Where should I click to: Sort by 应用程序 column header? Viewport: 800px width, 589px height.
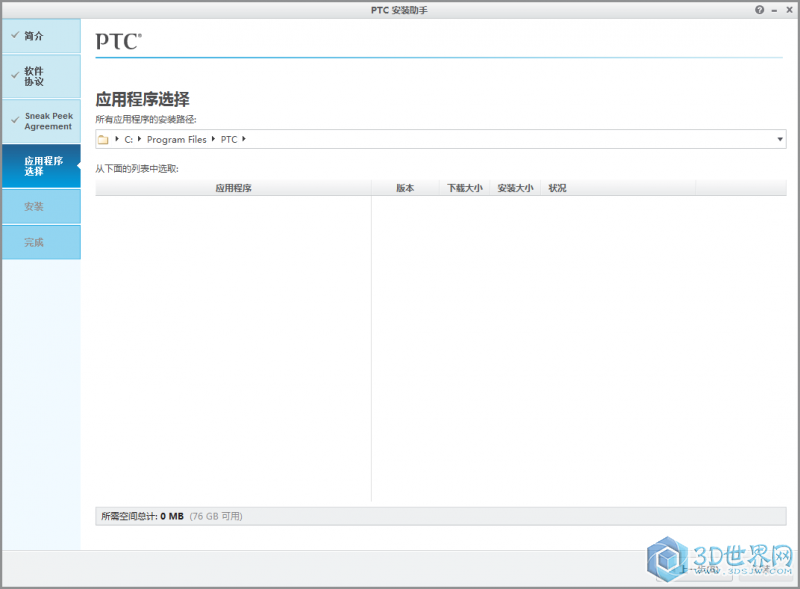[233, 188]
